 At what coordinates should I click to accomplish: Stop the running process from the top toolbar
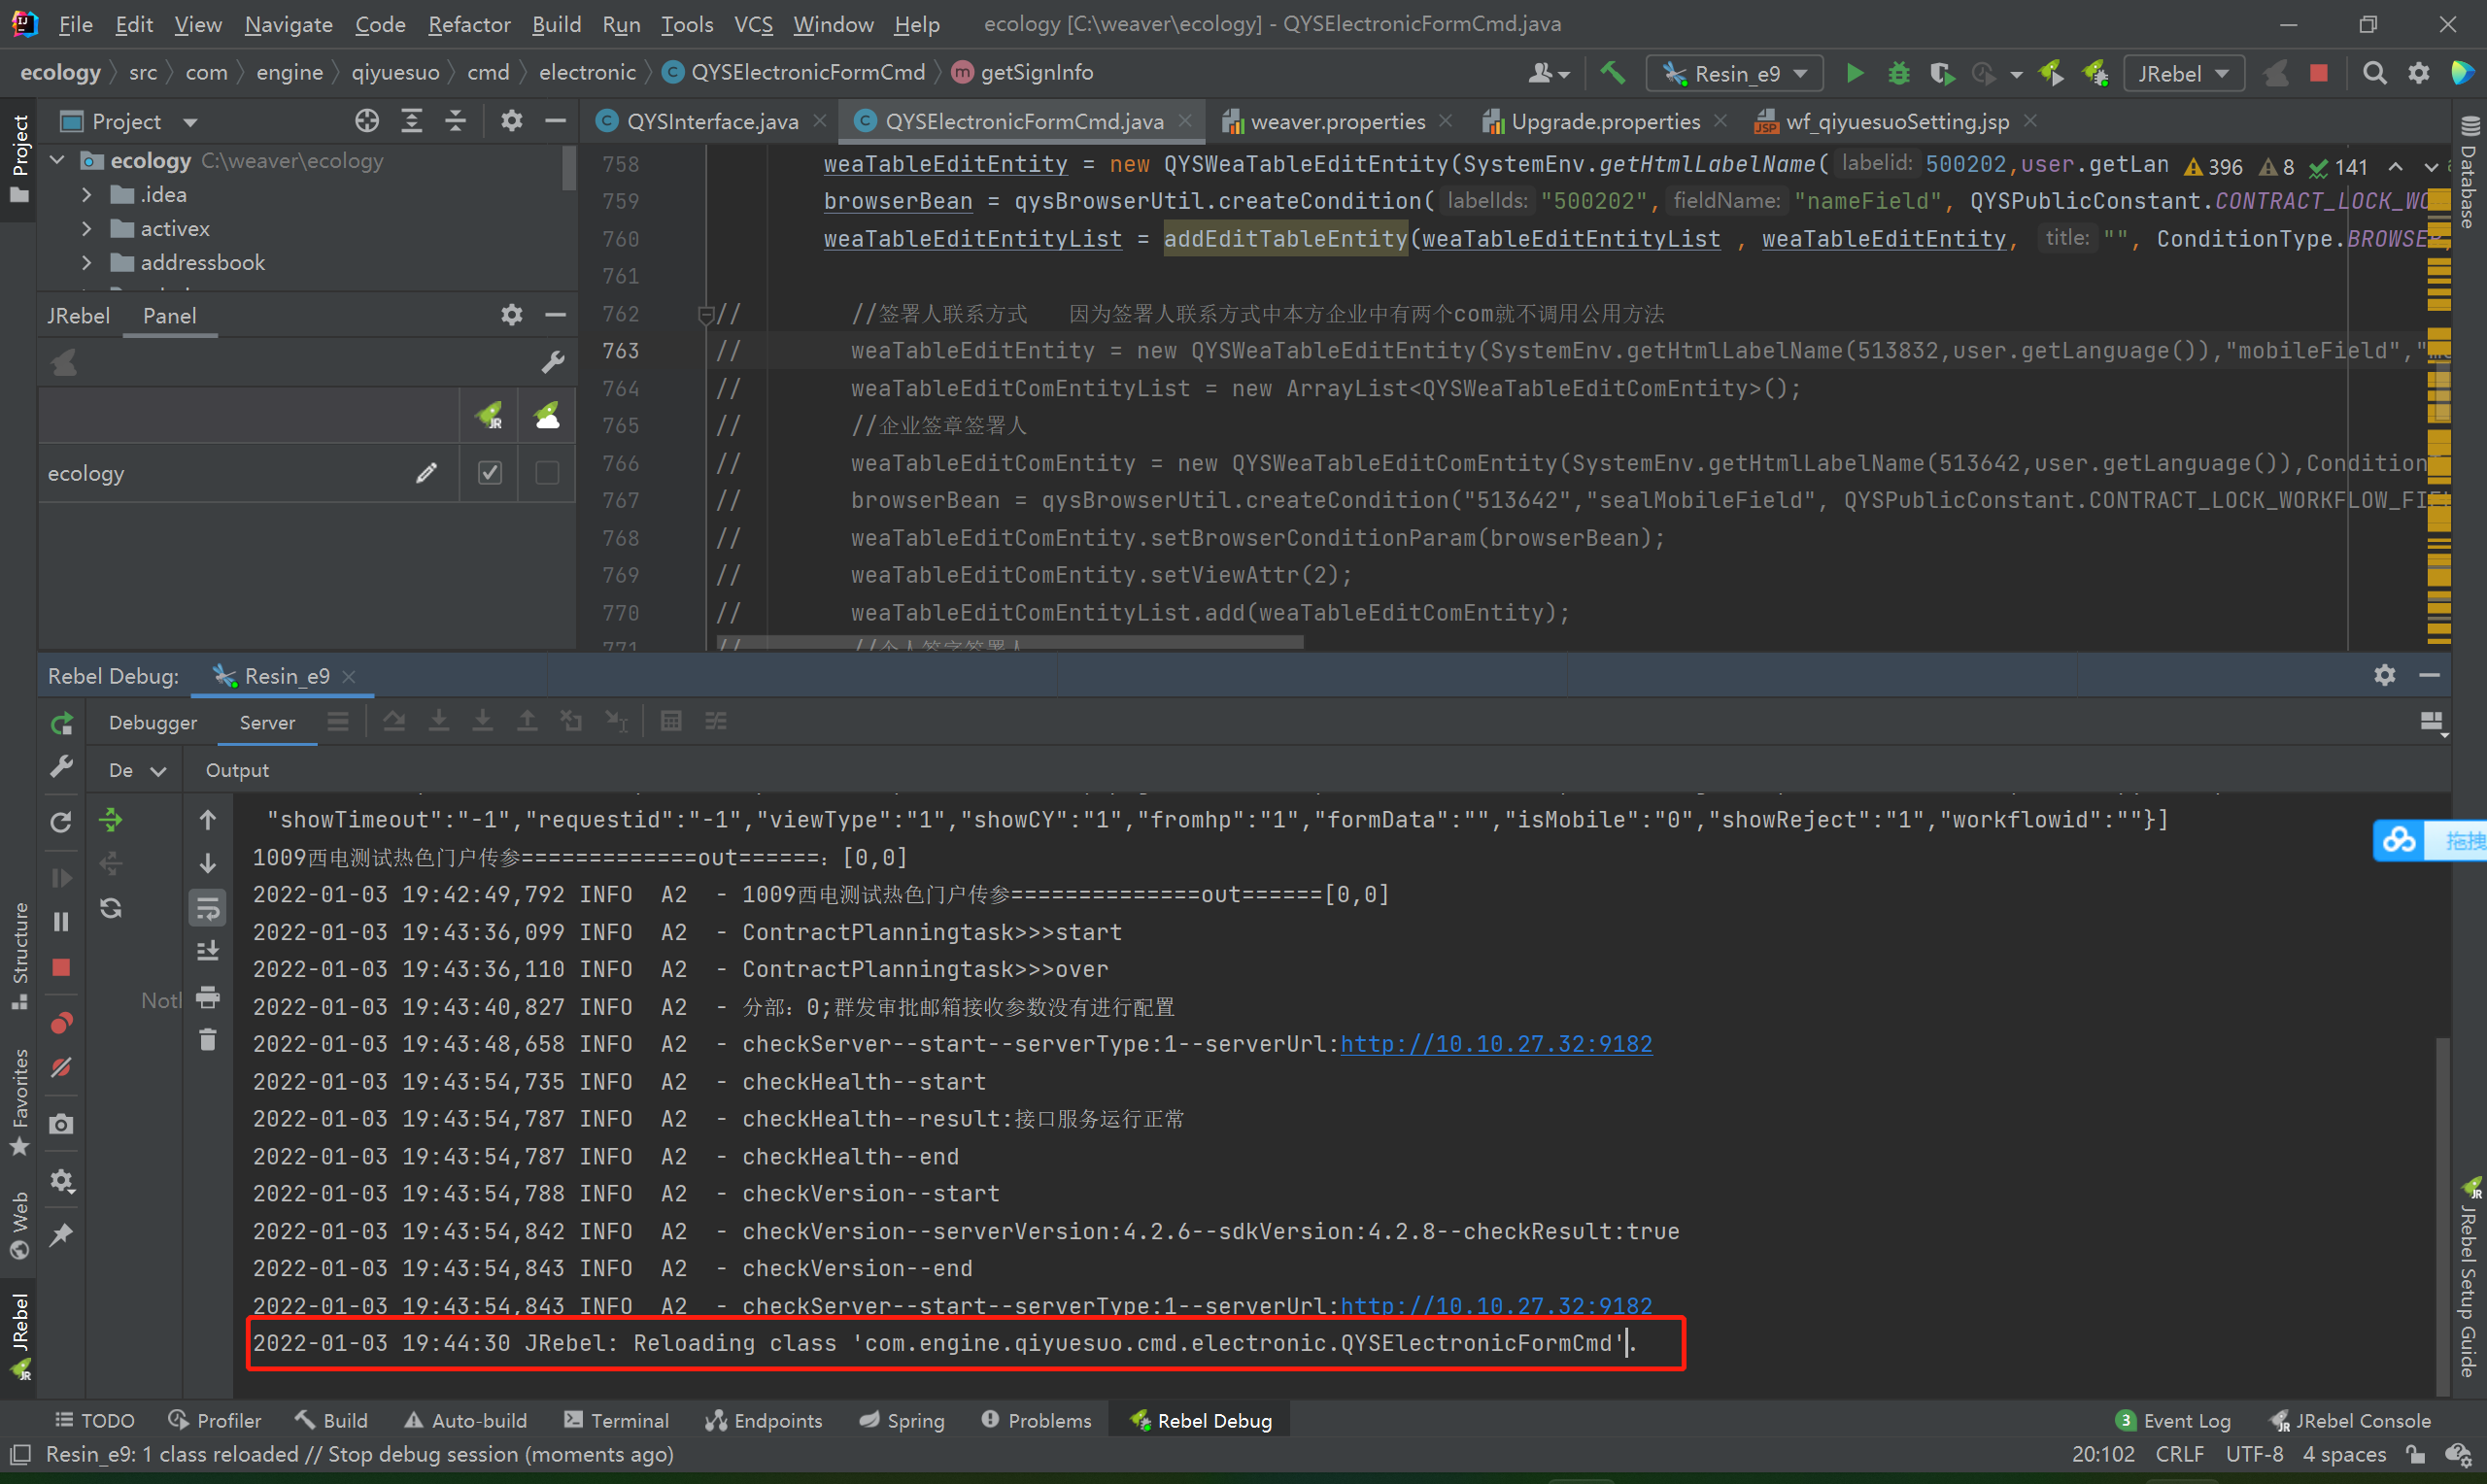(x=2318, y=73)
